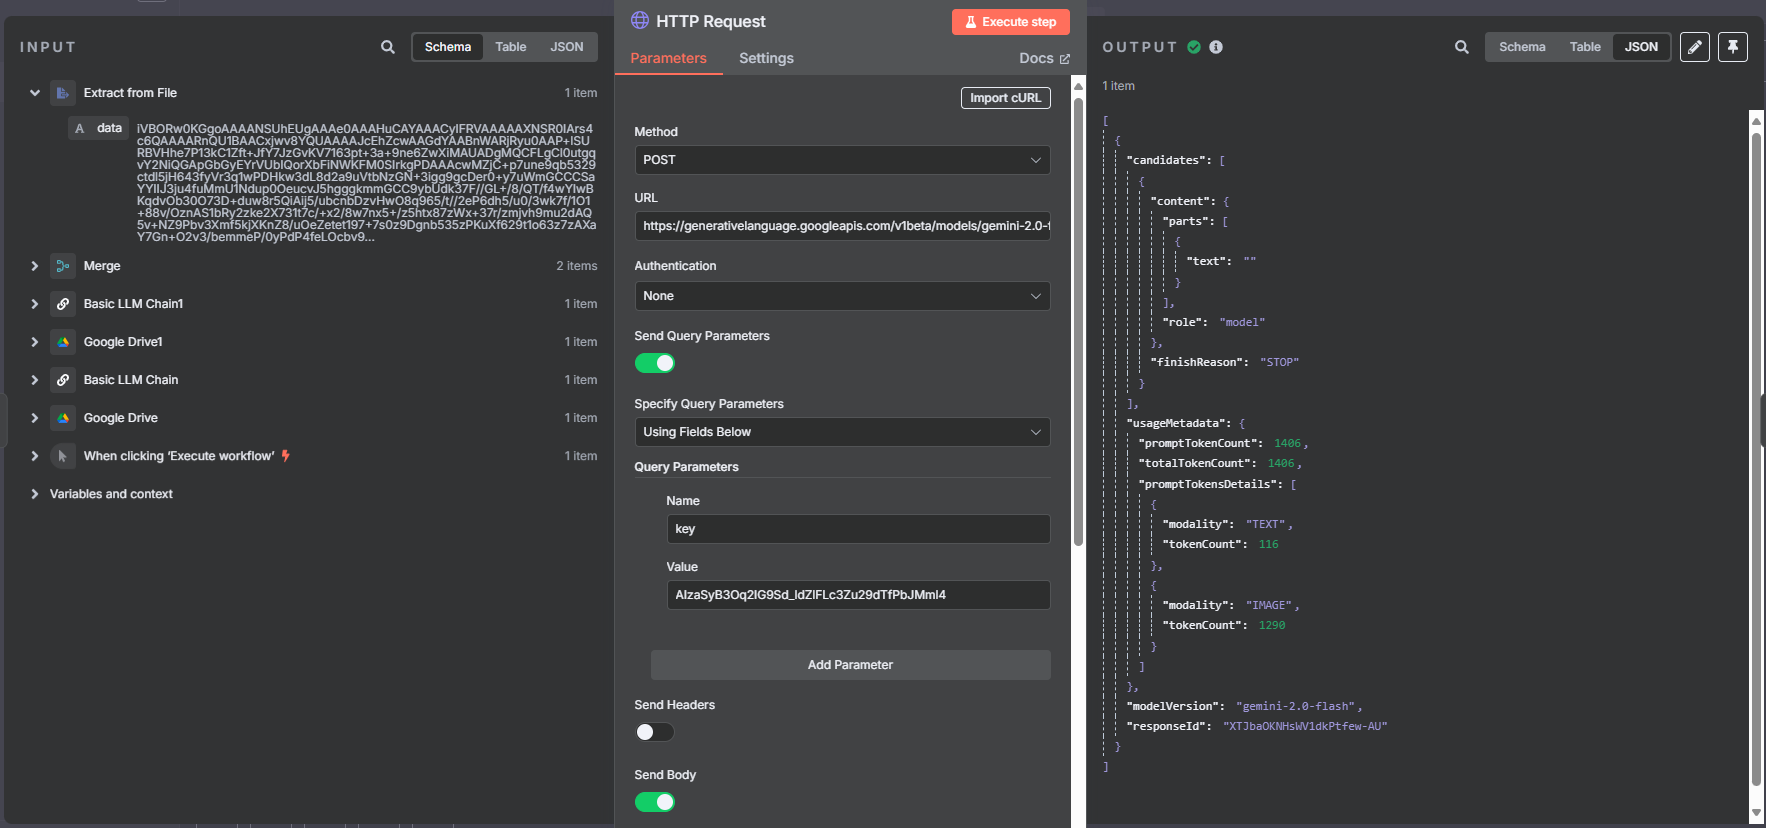This screenshot has width=1766, height=828.
Task: Click the Basic LLM Chain link icon
Action: pos(63,380)
